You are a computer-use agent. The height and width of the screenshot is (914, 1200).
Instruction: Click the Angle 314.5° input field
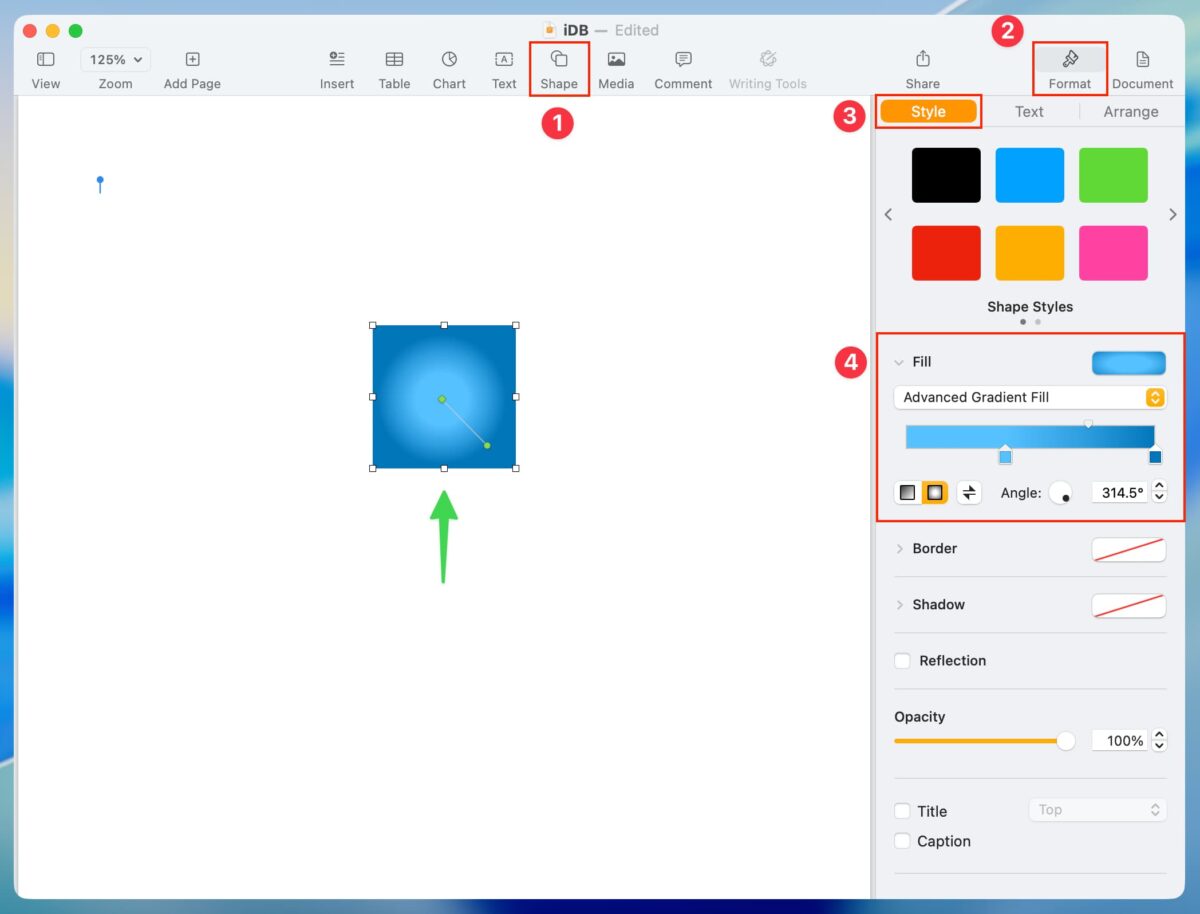[x=1119, y=493]
